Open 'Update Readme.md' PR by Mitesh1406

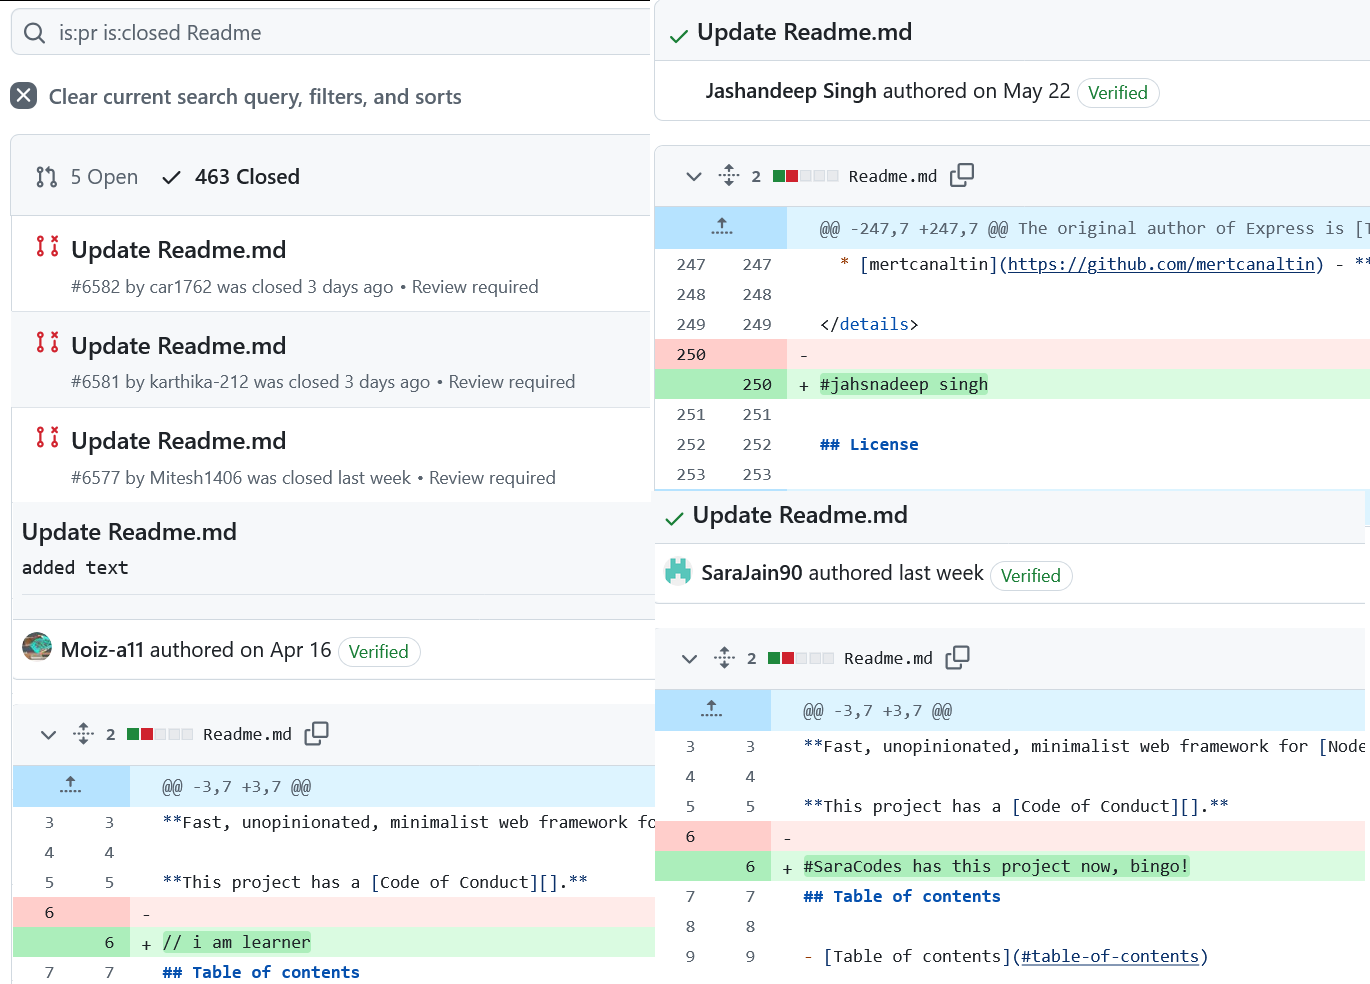click(x=179, y=441)
